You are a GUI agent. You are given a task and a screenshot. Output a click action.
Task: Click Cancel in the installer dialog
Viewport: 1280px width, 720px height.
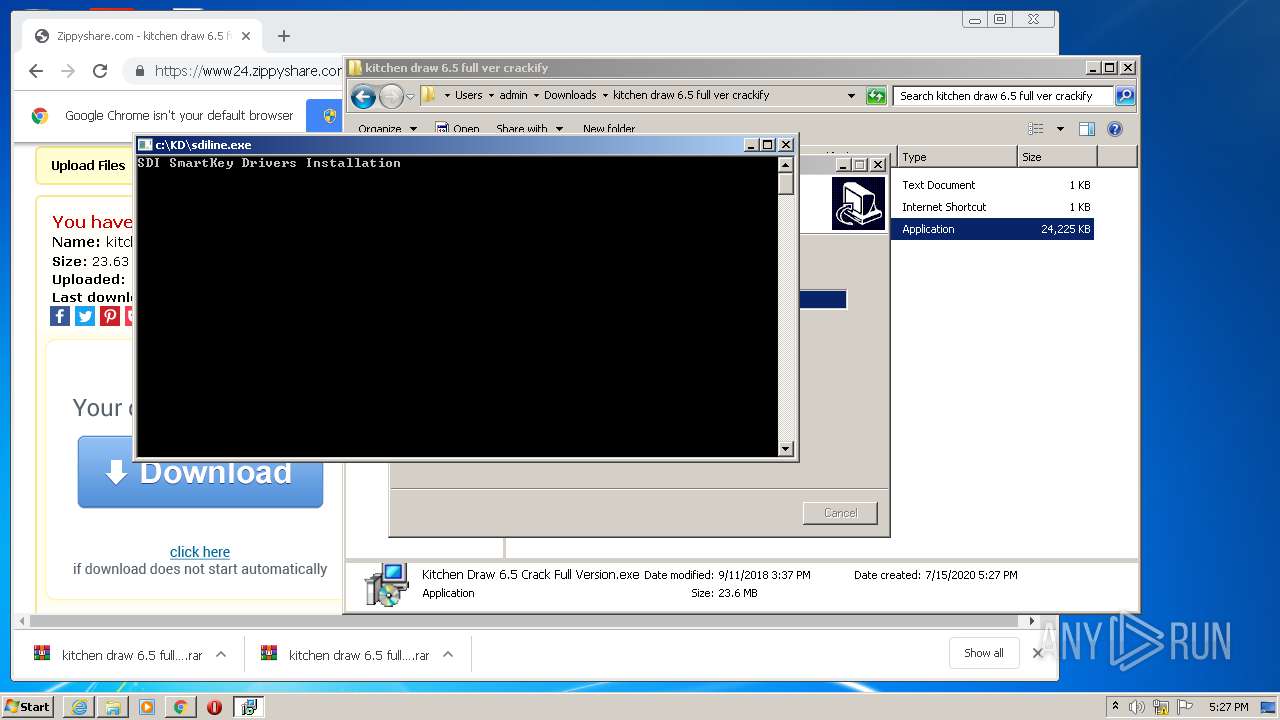pos(840,513)
